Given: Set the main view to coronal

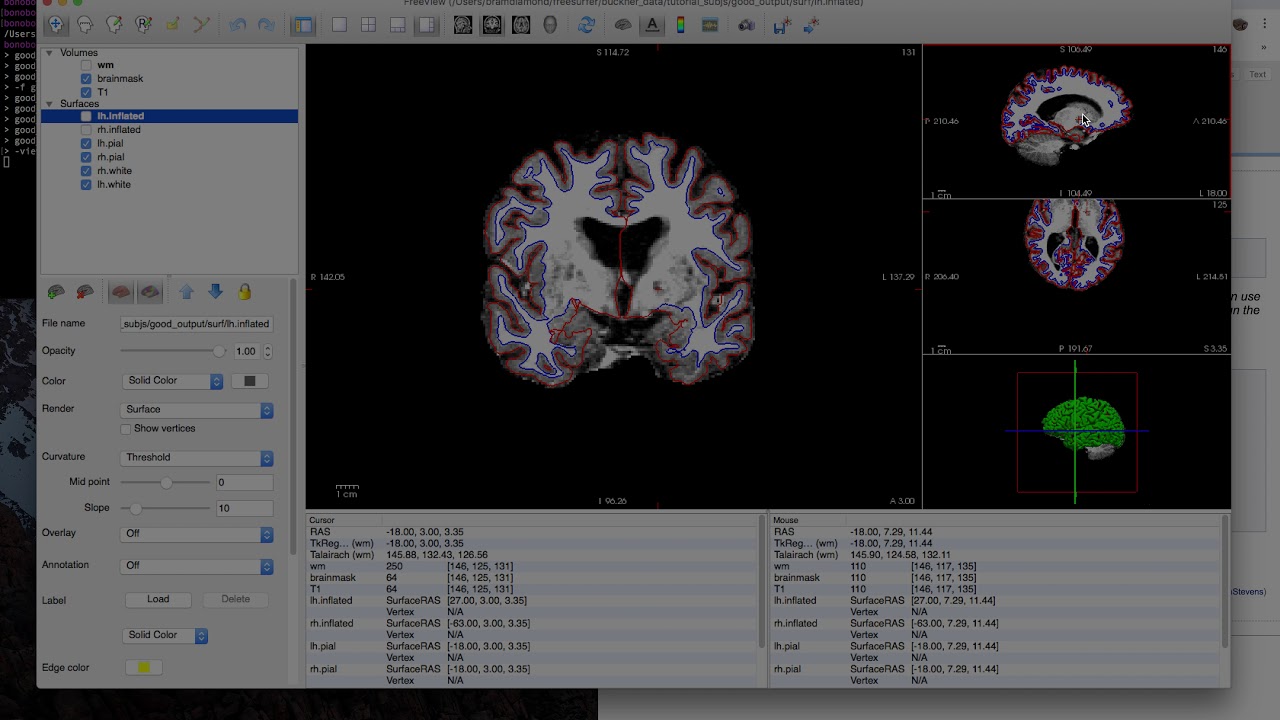Looking at the screenshot, I should [x=492, y=25].
